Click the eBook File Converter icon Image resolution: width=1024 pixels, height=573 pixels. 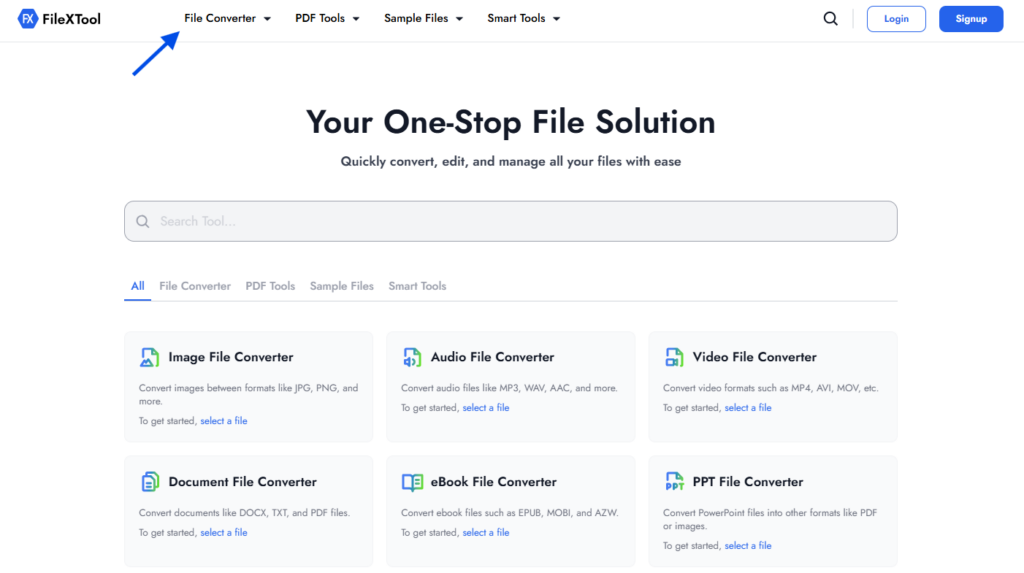(412, 482)
